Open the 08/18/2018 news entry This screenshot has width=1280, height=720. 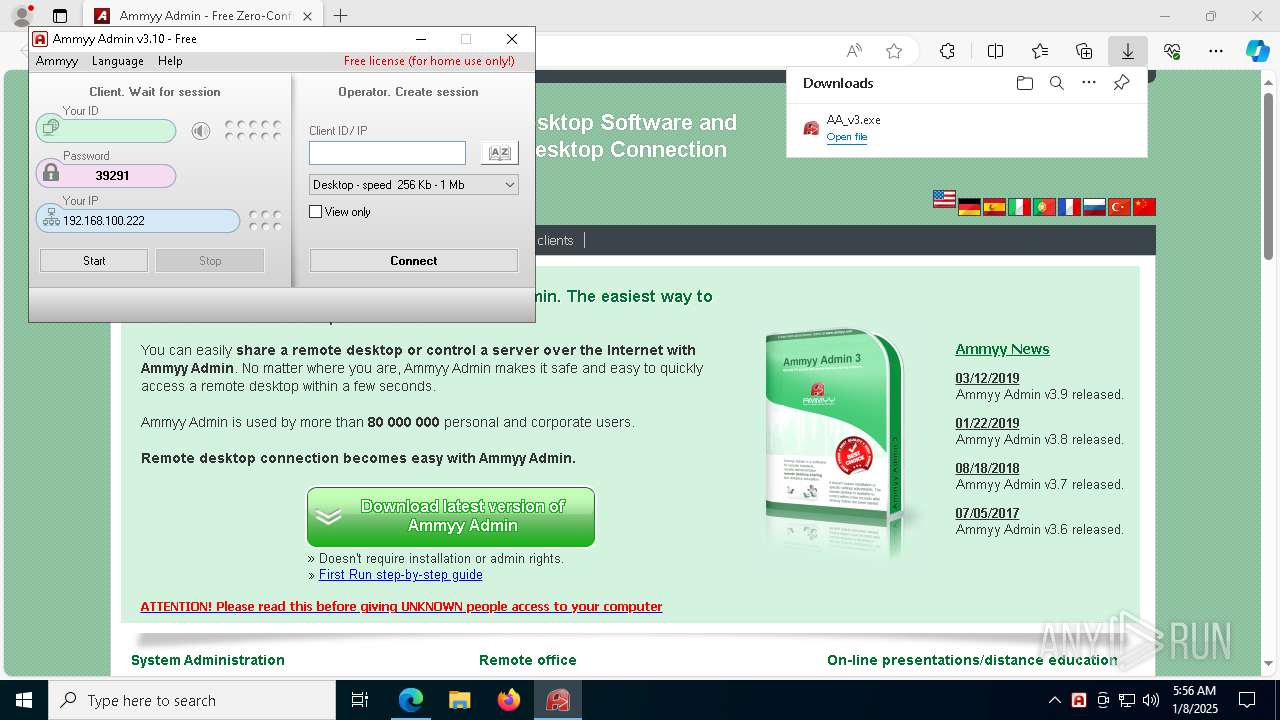point(987,468)
